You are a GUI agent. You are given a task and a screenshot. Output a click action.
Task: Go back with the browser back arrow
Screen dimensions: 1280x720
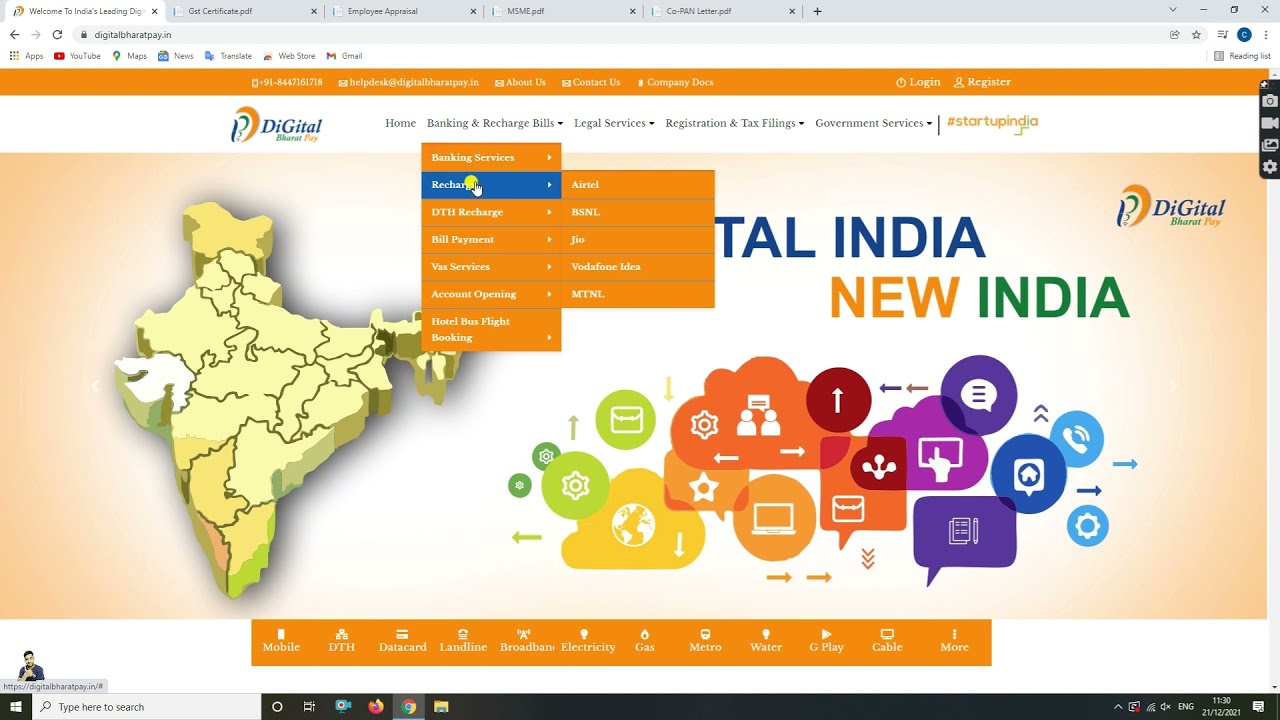(x=14, y=34)
